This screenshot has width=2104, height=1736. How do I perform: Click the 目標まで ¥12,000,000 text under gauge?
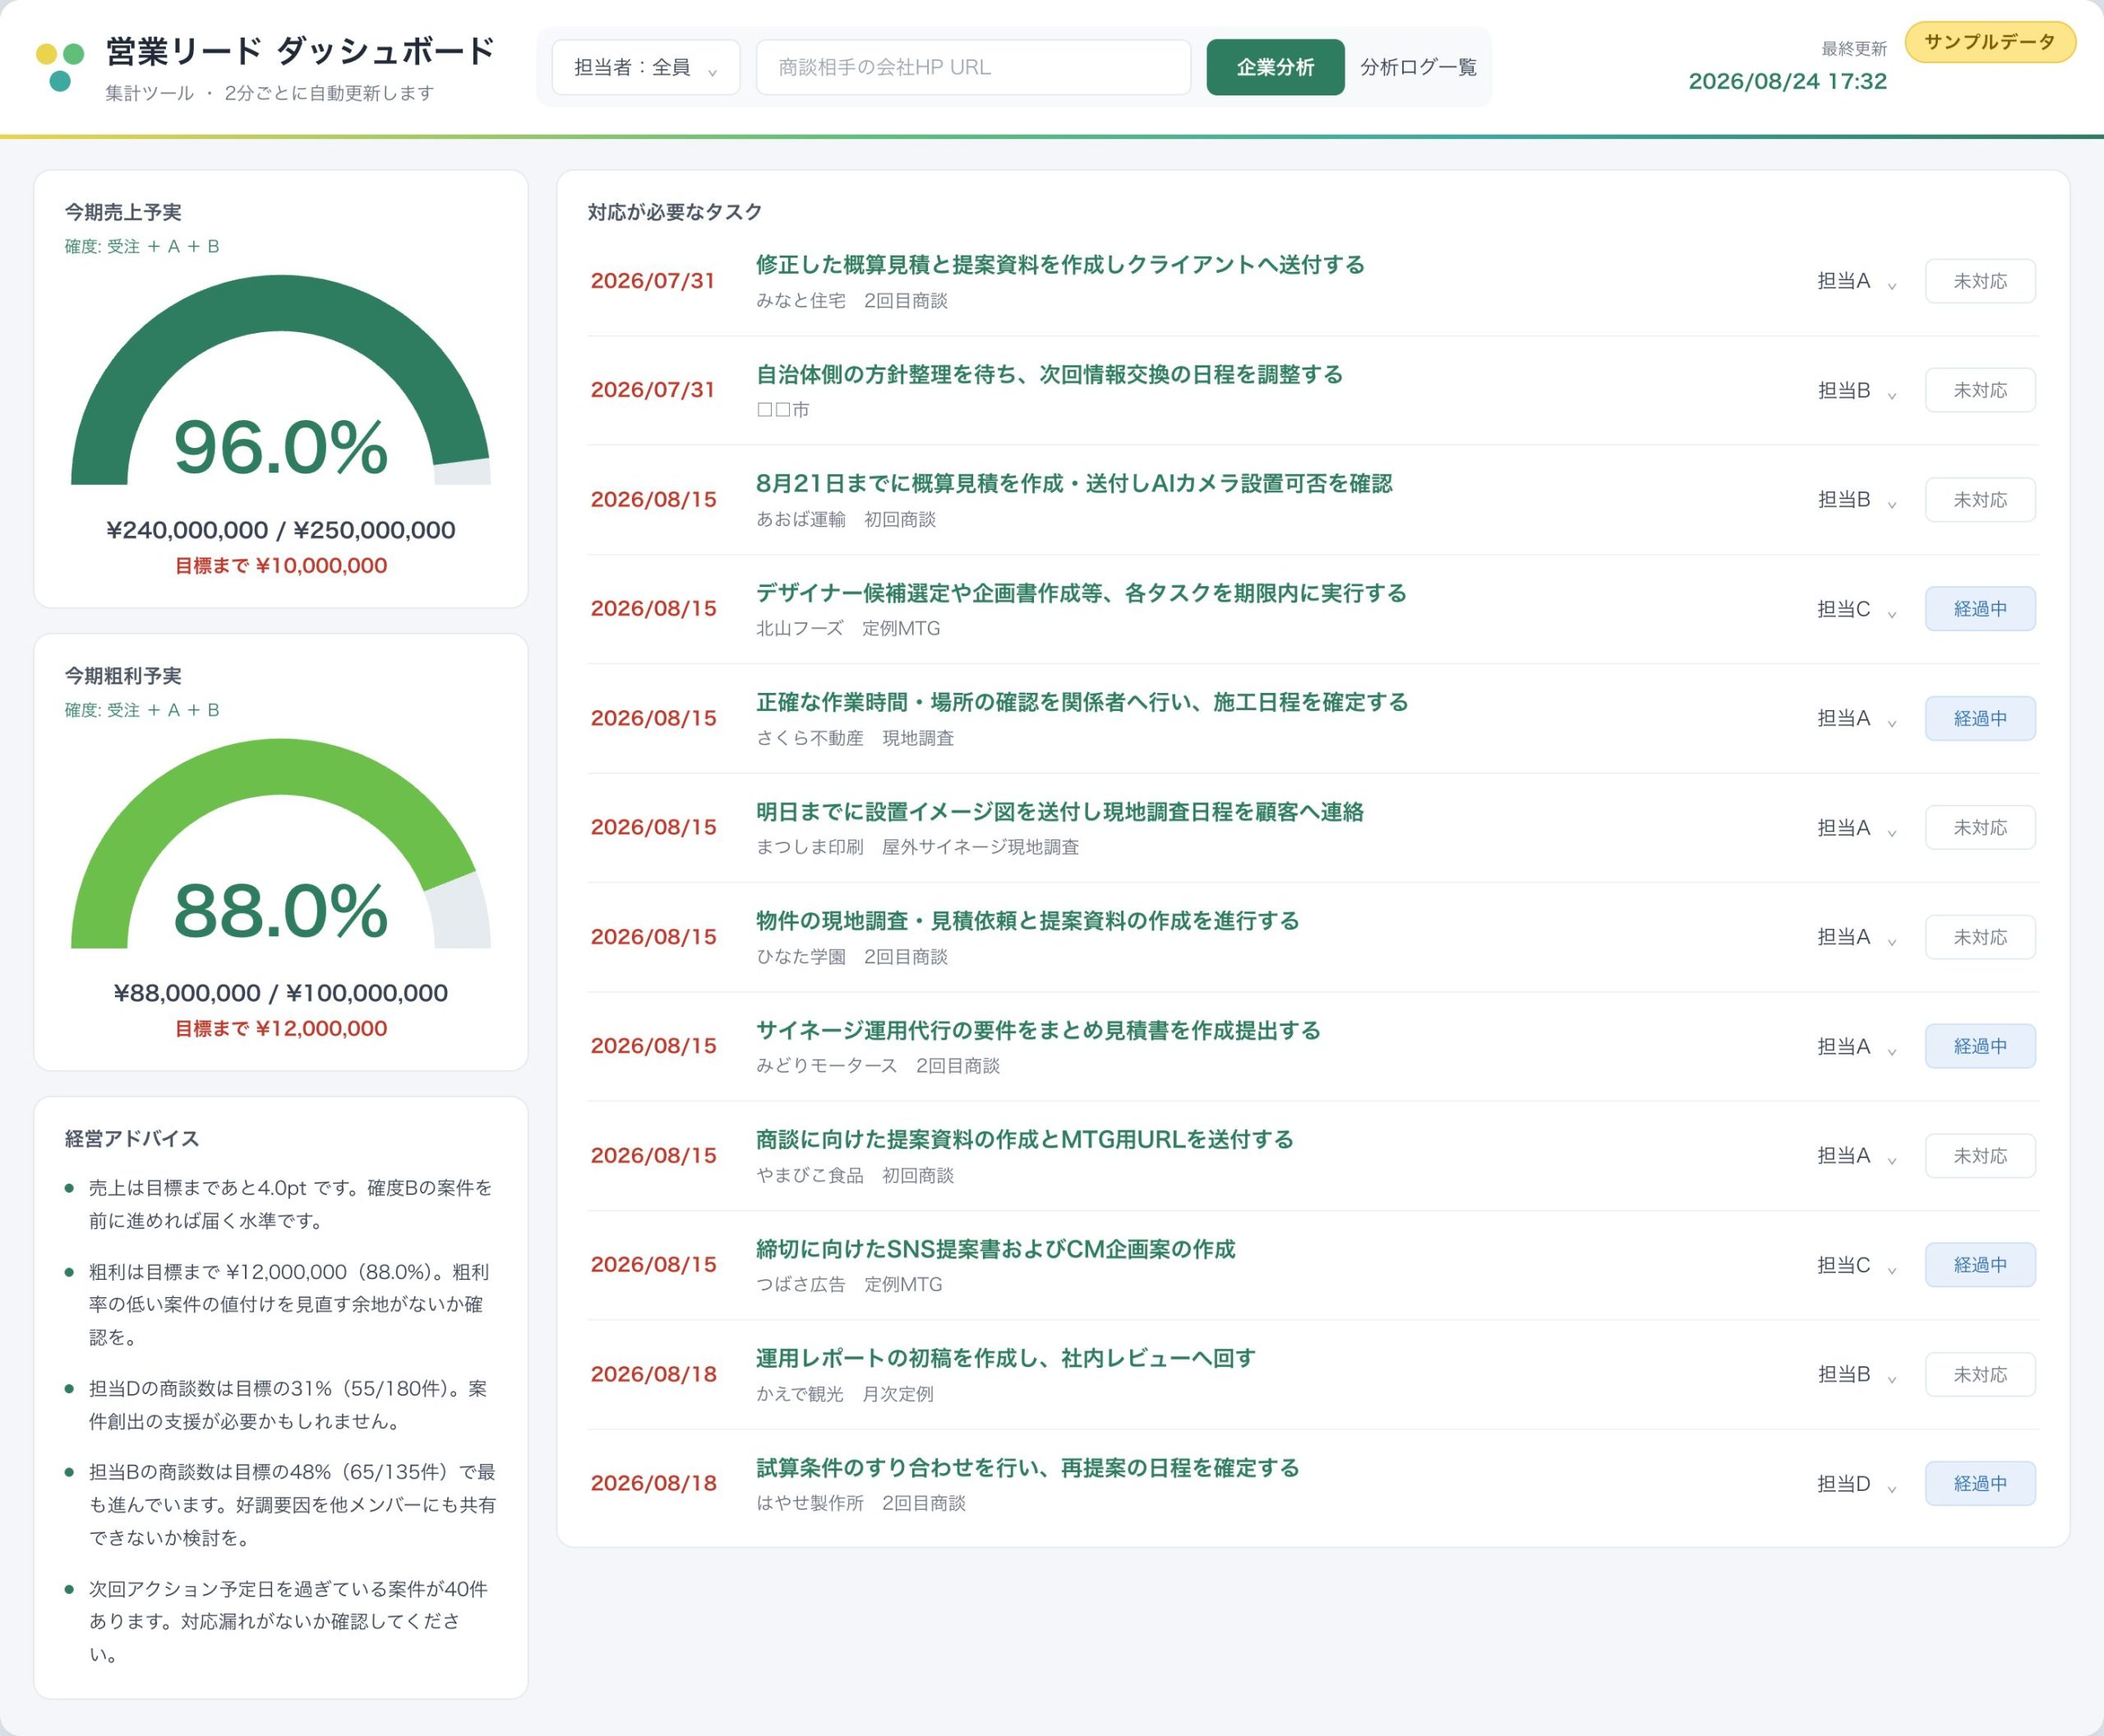click(281, 1029)
